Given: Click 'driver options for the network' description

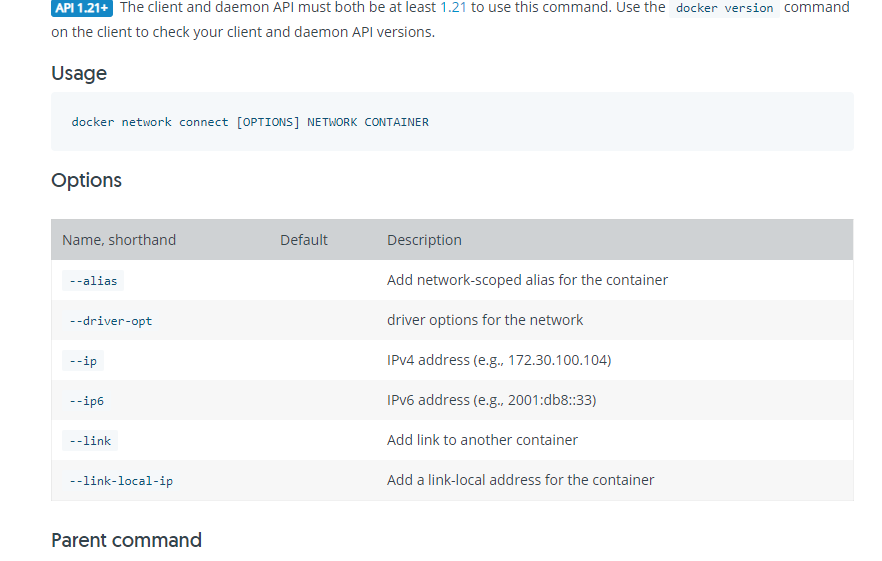Looking at the screenshot, I should coord(485,320).
